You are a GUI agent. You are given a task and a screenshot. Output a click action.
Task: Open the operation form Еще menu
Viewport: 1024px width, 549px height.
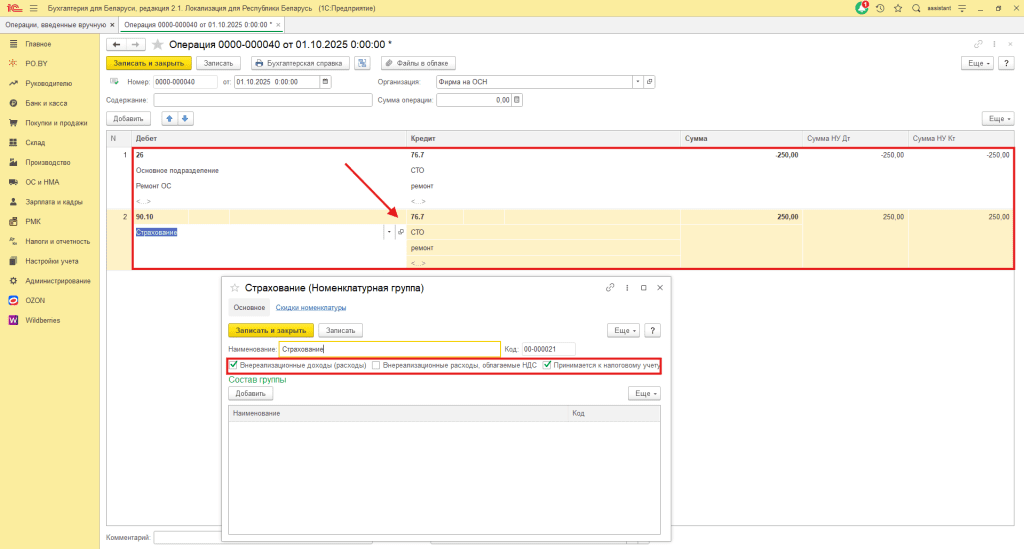[978, 63]
